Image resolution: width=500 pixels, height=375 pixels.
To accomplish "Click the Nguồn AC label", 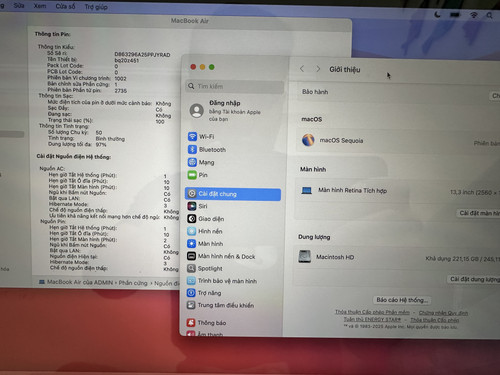I will 52,168.
